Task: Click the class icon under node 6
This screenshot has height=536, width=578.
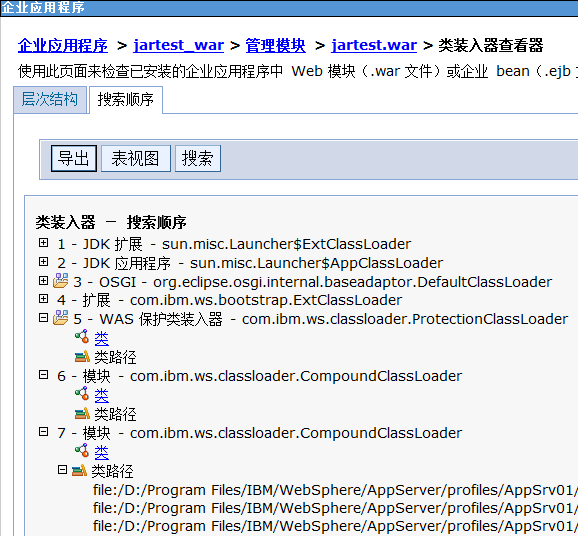Action: 82,393
